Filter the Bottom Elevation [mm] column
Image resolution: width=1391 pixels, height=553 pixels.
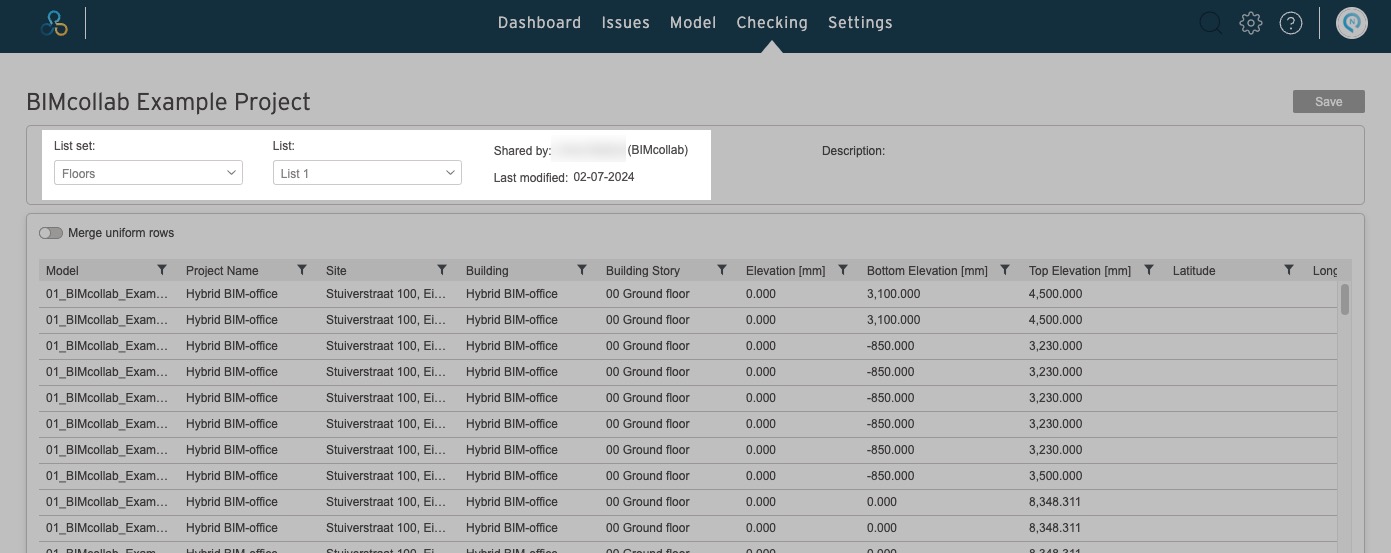[x=1005, y=270]
